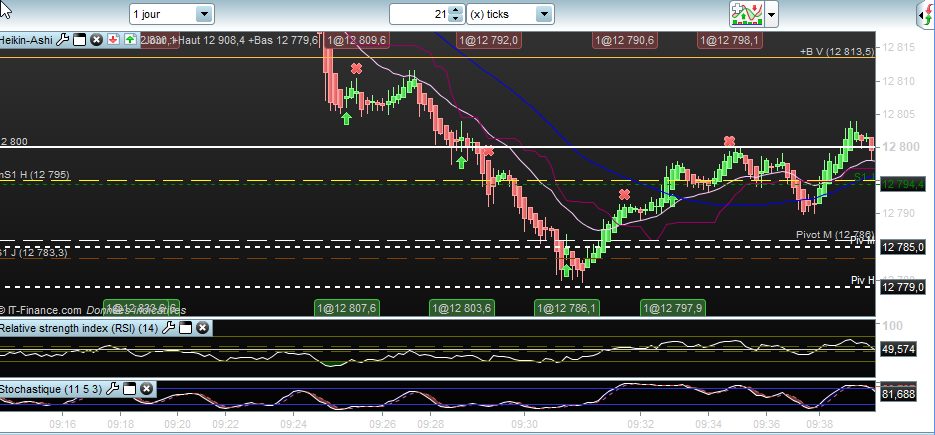This screenshot has width=935, height=435.
Task: Select the buy order label 1@12 797,9
Action: coord(673,308)
